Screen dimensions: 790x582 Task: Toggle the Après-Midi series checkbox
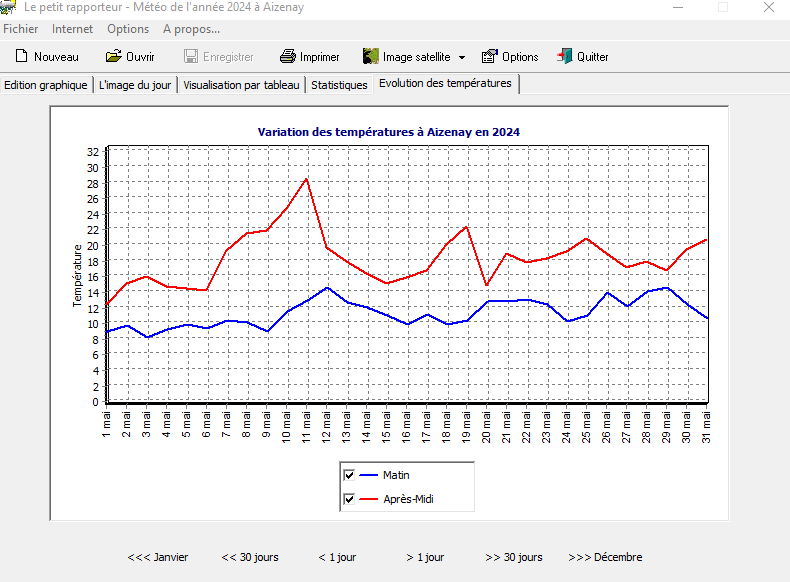coord(349,499)
